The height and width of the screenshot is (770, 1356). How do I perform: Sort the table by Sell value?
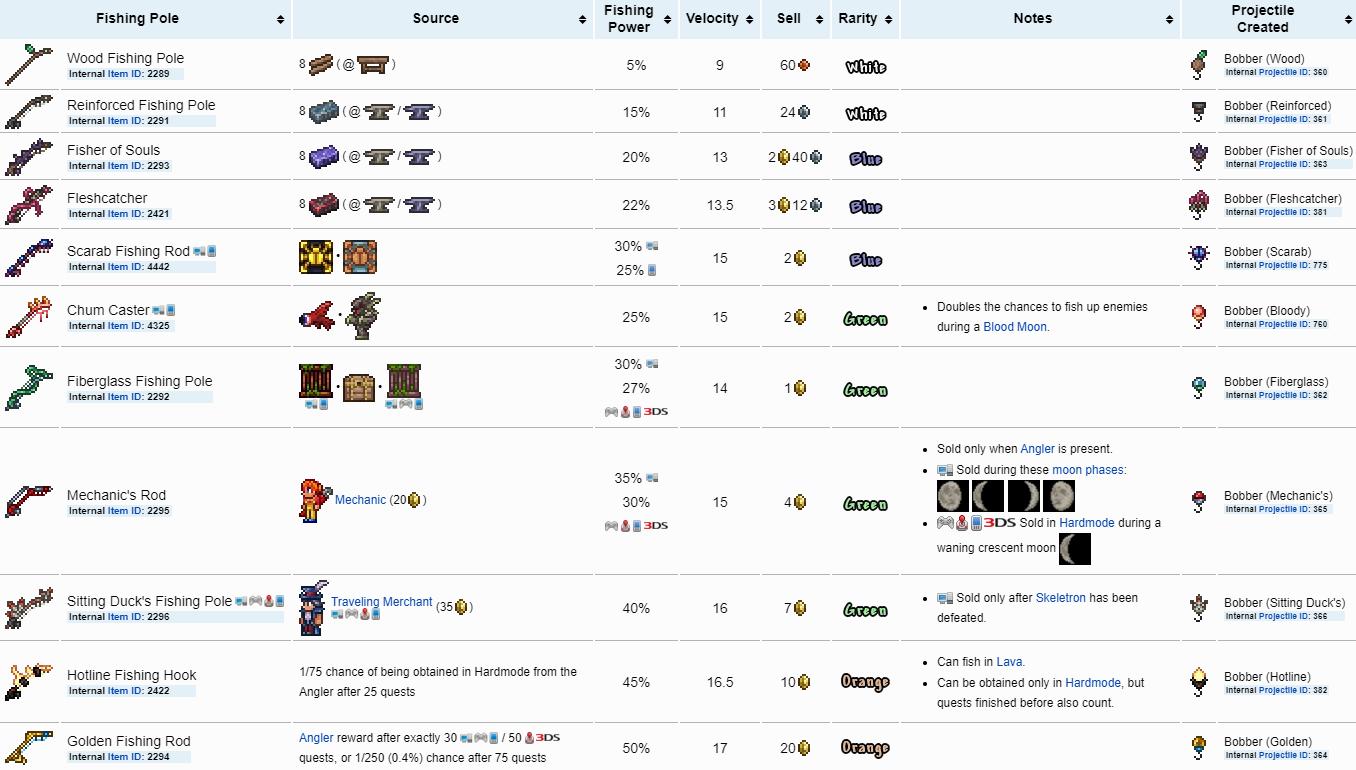pyautogui.click(x=818, y=19)
